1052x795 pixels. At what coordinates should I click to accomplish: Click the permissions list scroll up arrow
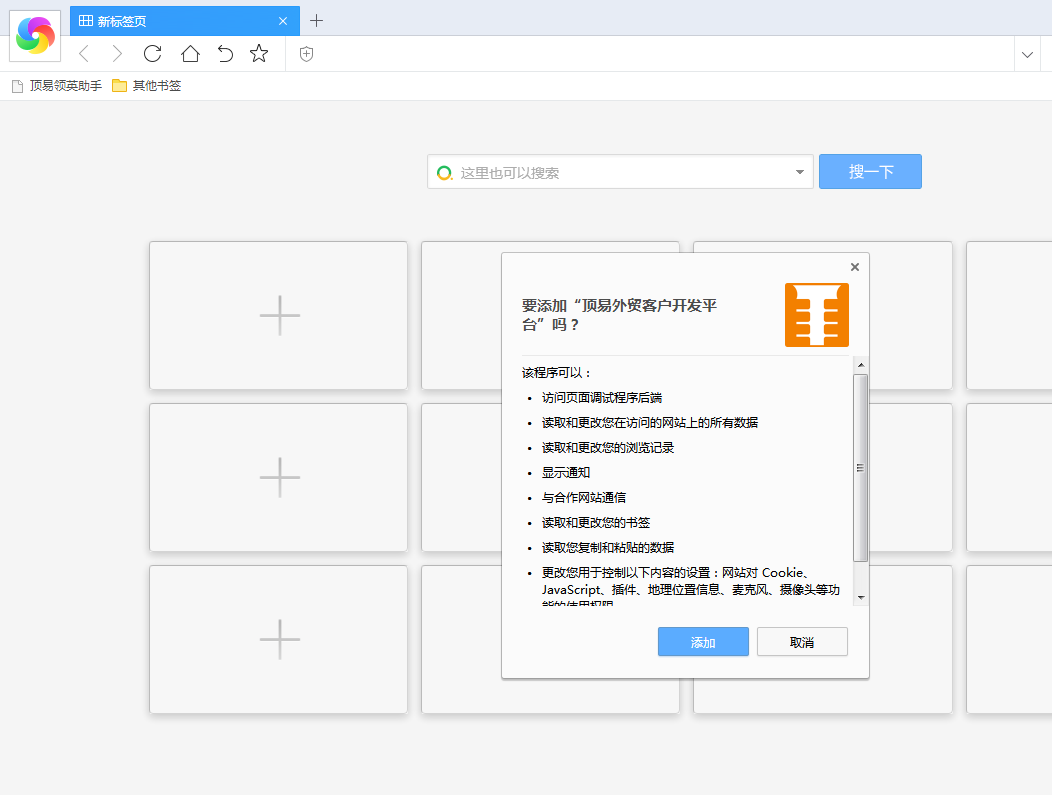(x=861, y=365)
